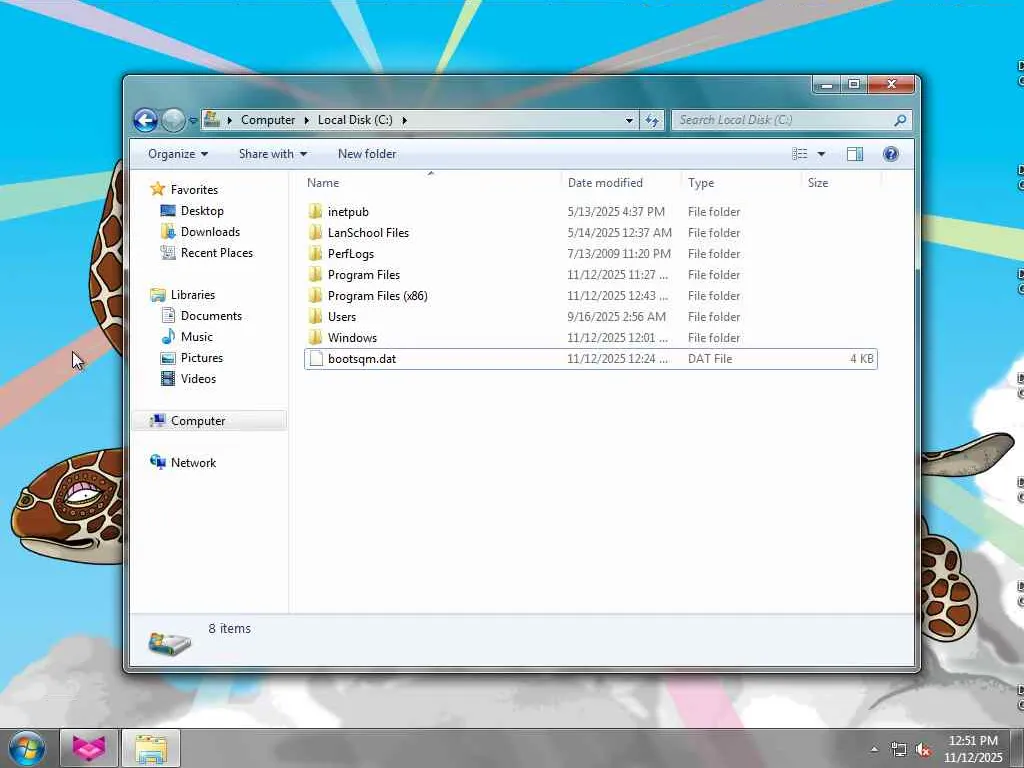Open the Pictures library
This screenshot has height=768, width=1024.
point(202,357)
